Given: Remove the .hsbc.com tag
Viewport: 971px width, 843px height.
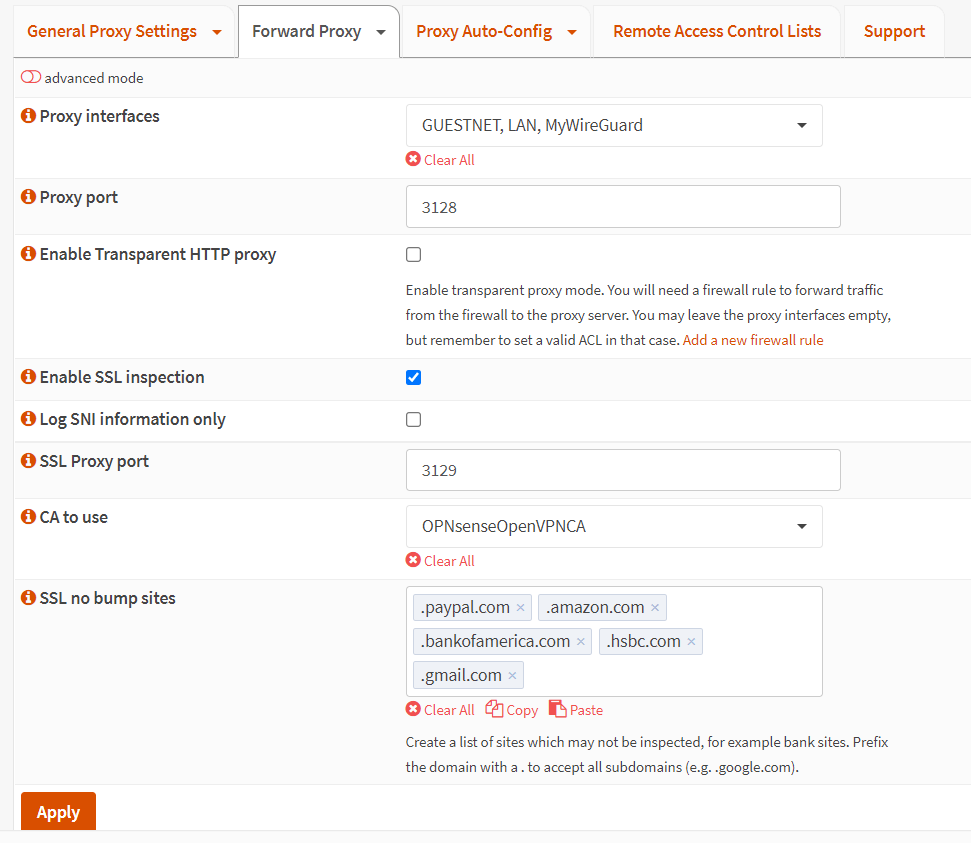Looking at the screenshot, I should pos(690,642).
